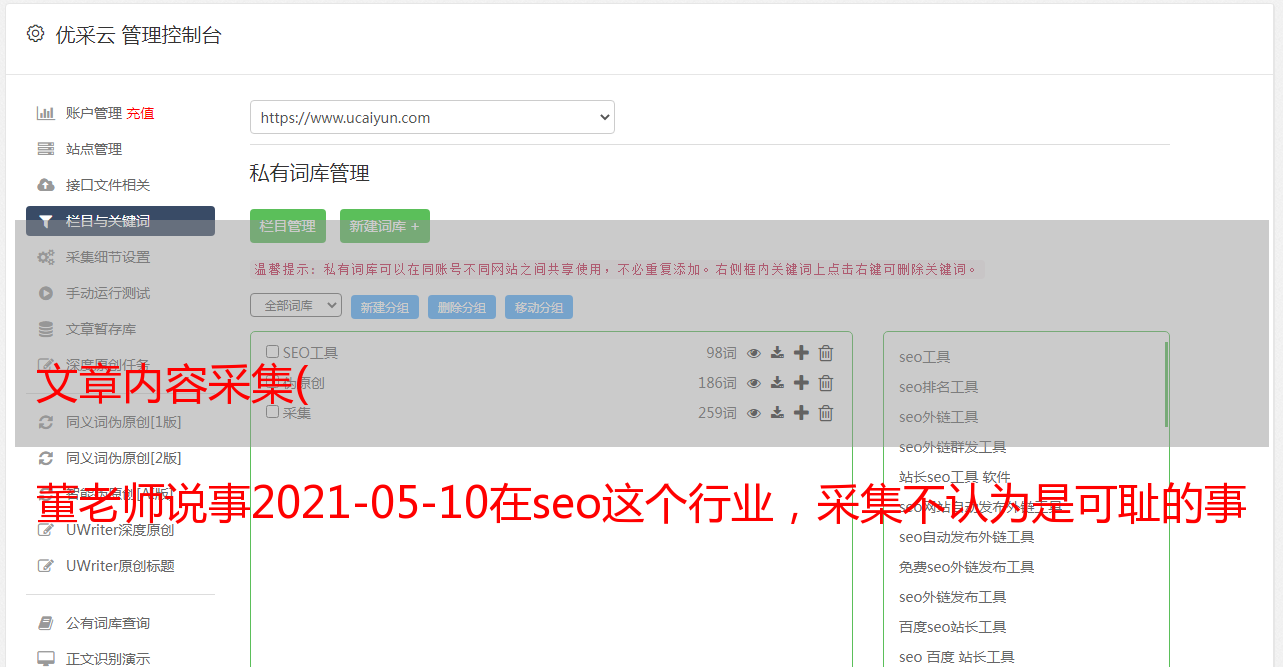Delete the SEO工具 library with trash icon
The image size is (1283, 667).
click(826, 353)
